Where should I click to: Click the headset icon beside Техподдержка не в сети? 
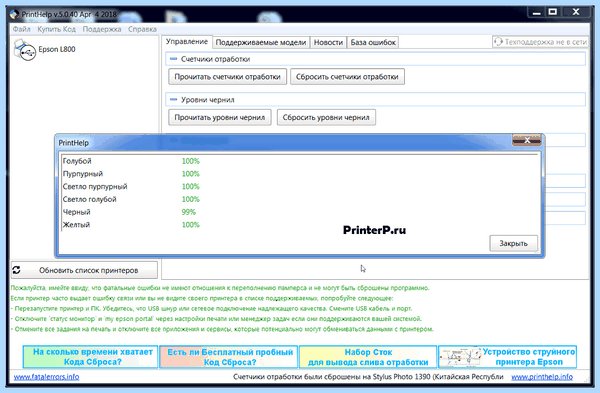tap(498, 42)
